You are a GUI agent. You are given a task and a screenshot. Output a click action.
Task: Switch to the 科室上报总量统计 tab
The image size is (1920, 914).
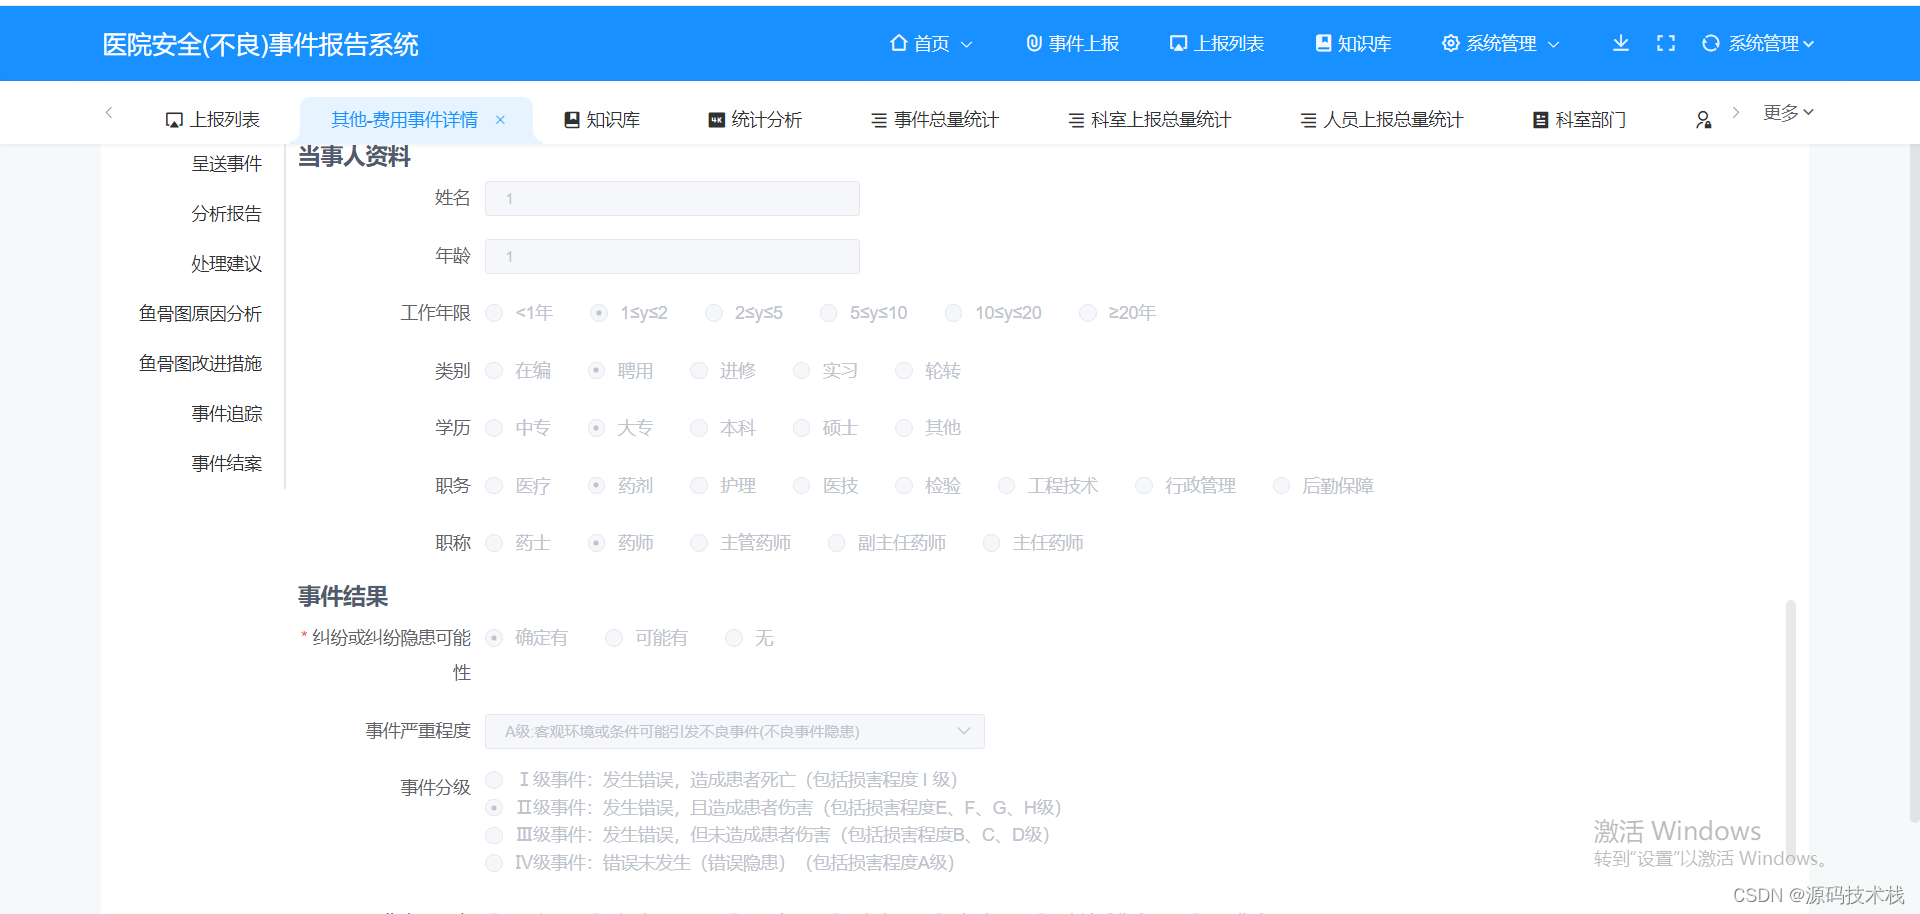point(1150,120)
